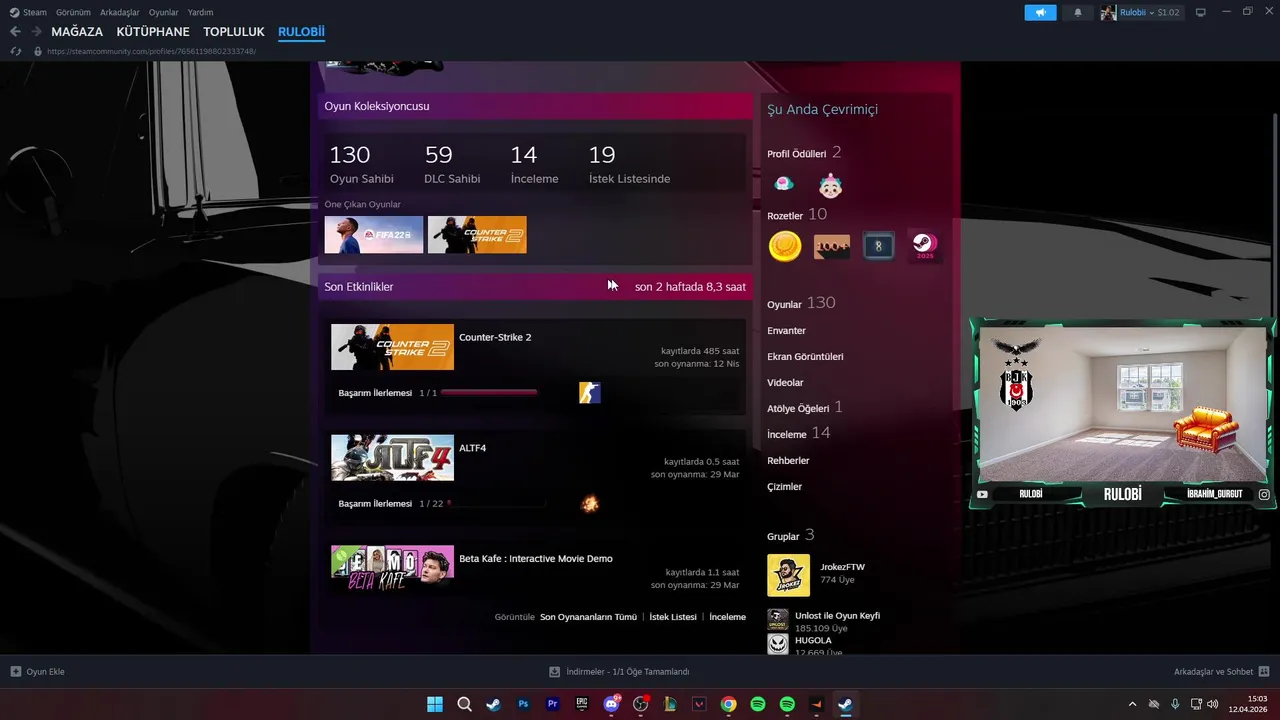This screenshot has height=720, width=1280.
Task: Open the Son Oynananların Tümü link
Action: 588,617
